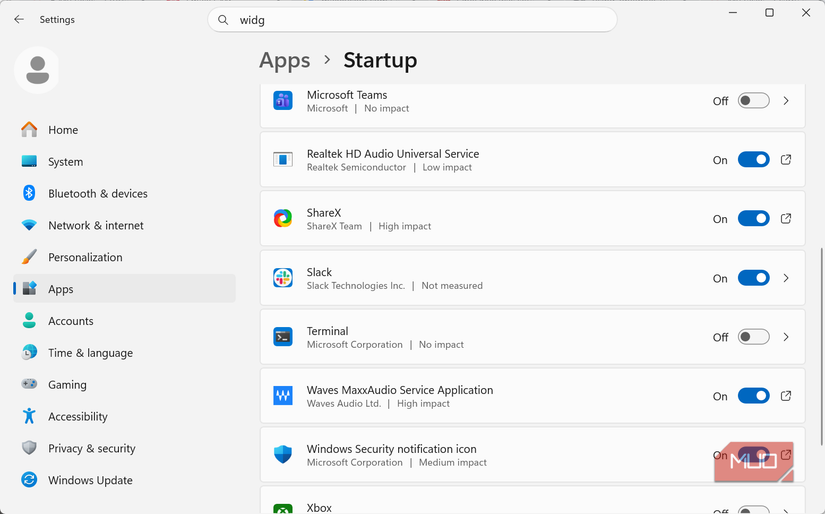Click the Home house icon
This screenshot has width=825, height=514.
coord(29,129)
